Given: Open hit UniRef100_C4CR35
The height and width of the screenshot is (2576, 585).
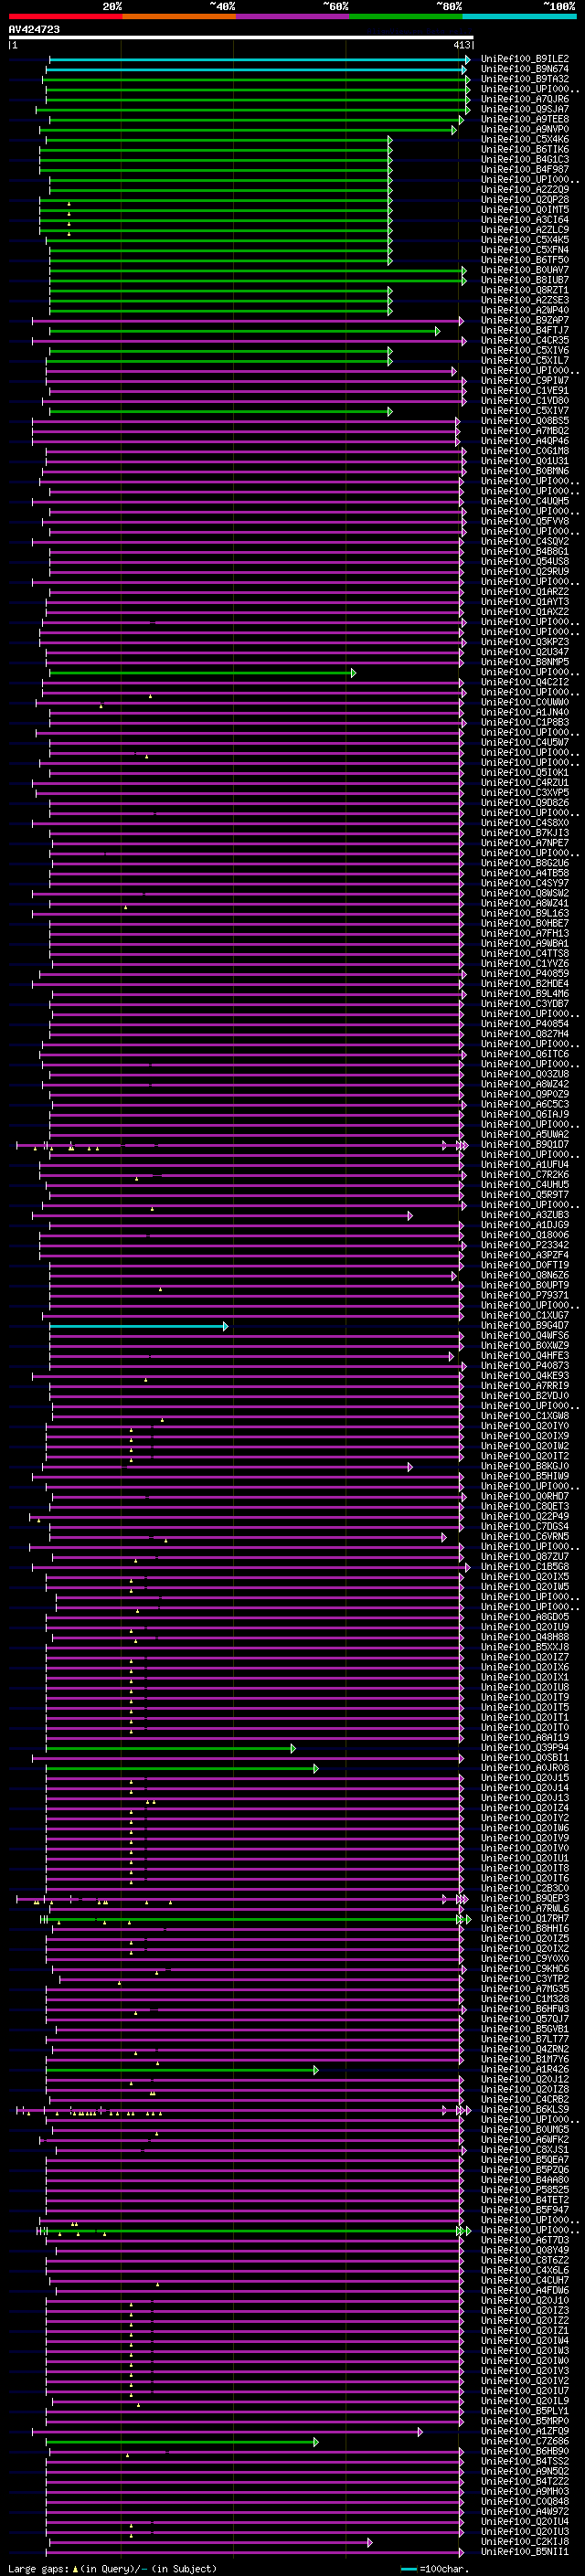Looking at the screenshot, I should click(x=524, y=341).
